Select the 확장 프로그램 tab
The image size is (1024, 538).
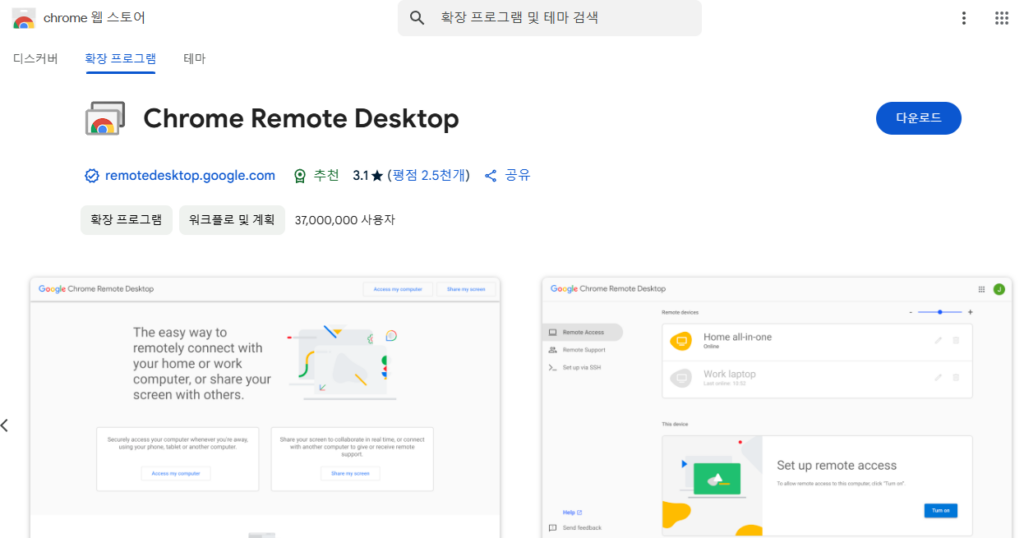point(120,58)
